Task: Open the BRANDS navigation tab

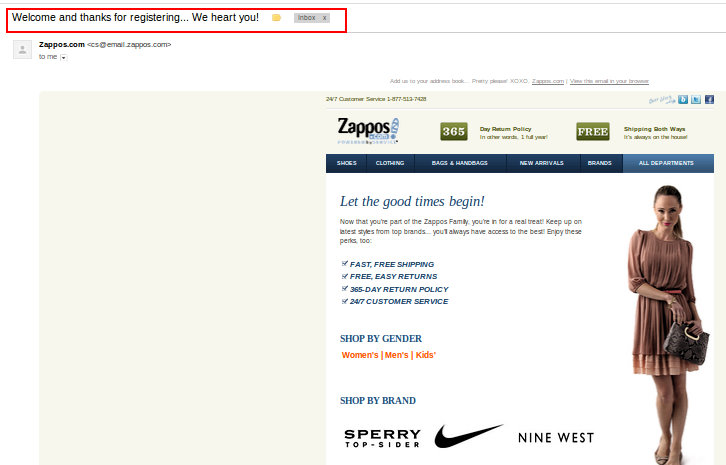Action: (600, 163)
